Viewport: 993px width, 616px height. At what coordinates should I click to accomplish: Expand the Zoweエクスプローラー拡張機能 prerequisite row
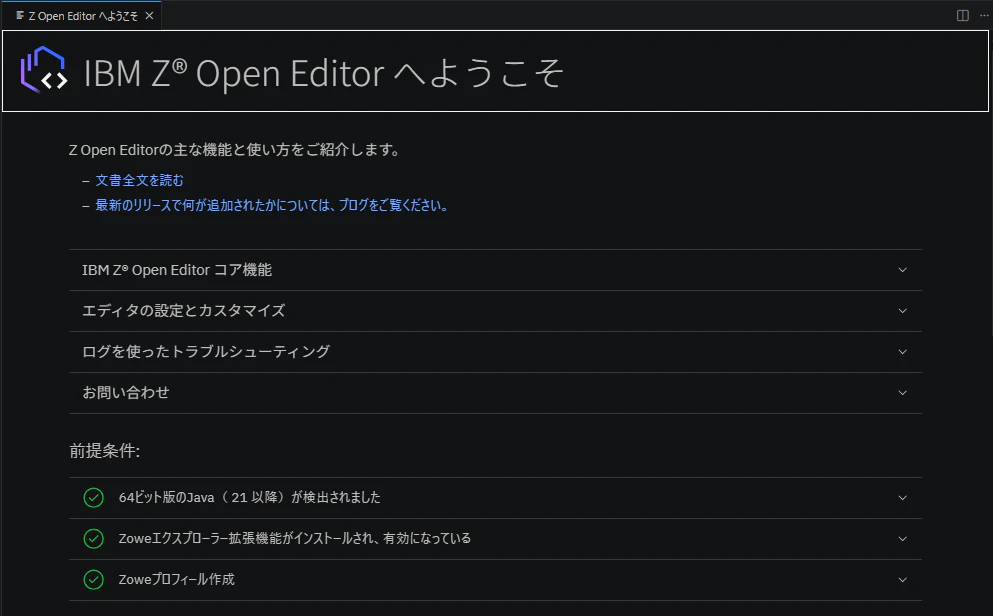[495, 539]
